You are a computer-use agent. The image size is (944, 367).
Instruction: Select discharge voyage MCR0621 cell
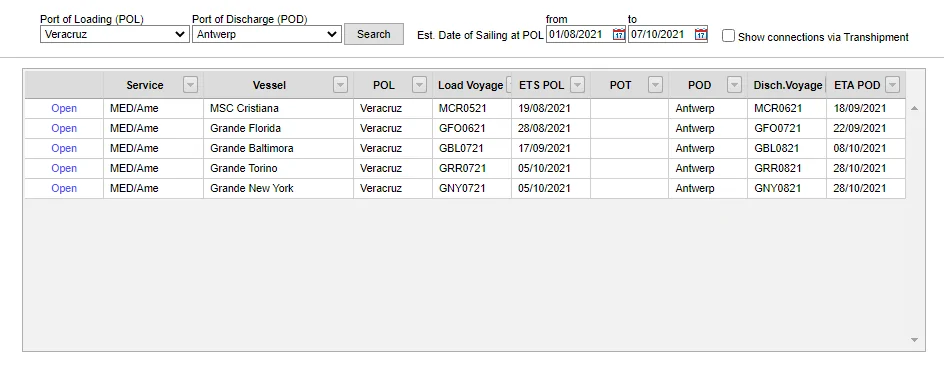[x=787, y=109]
